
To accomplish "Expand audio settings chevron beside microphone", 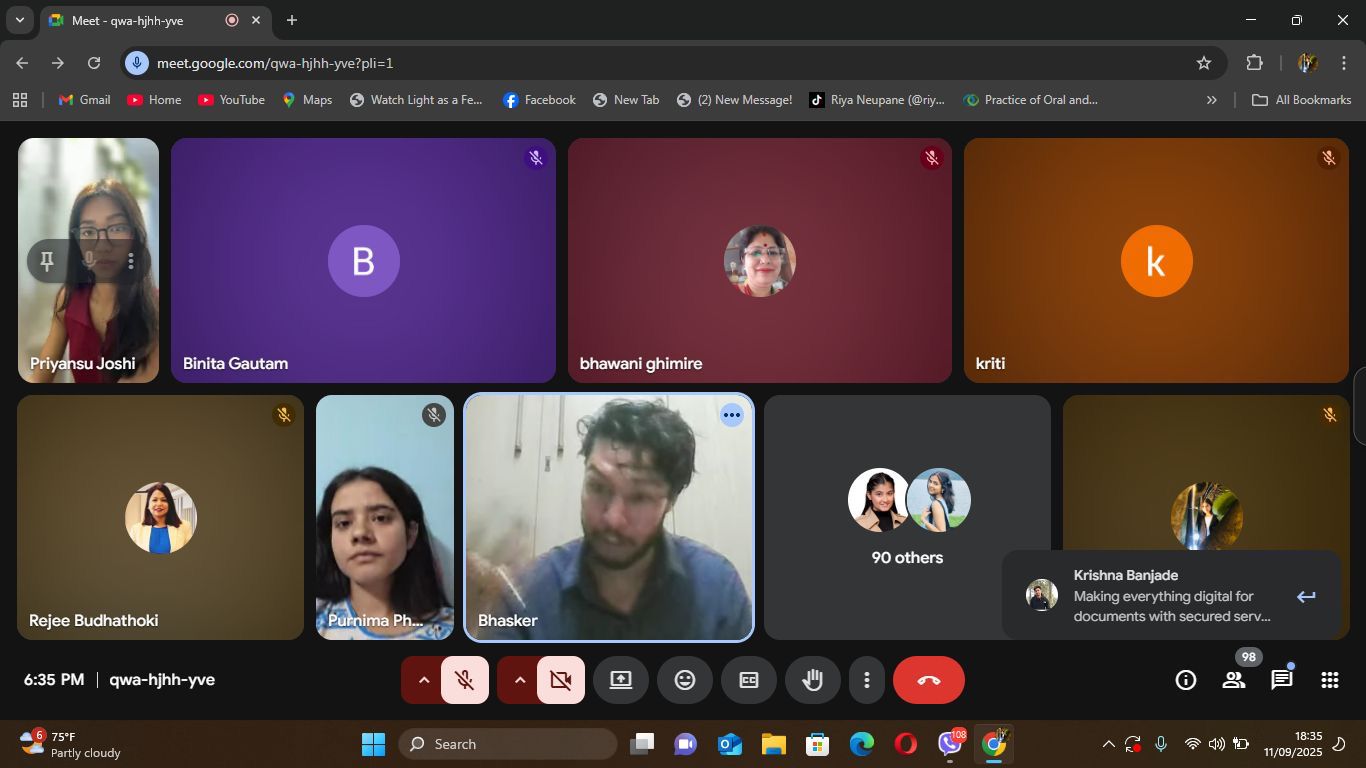I will tap(424, 680).
